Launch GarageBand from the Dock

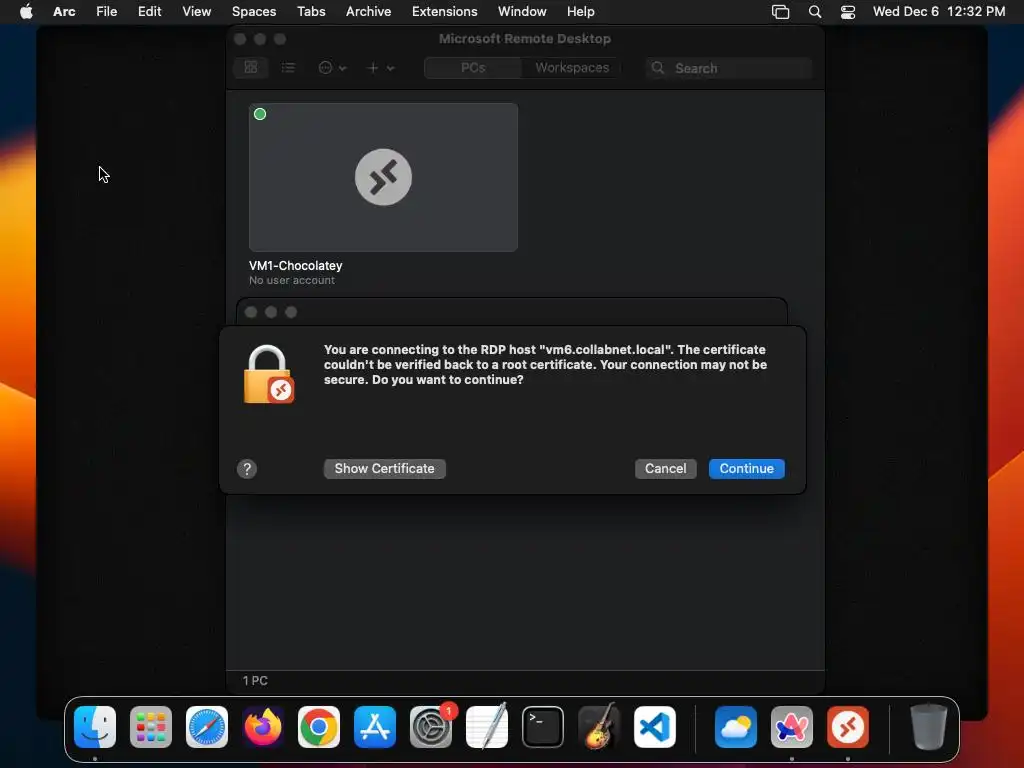(599, 727)
